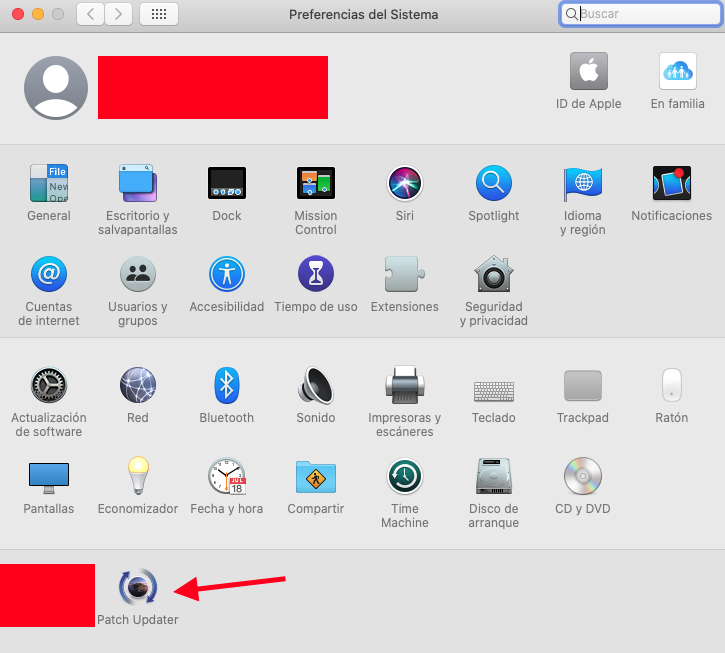The height and width of the screenshot is (653, 725).
Task: Open Seguridad y privacidad settings
Action: tap(494, 274)
